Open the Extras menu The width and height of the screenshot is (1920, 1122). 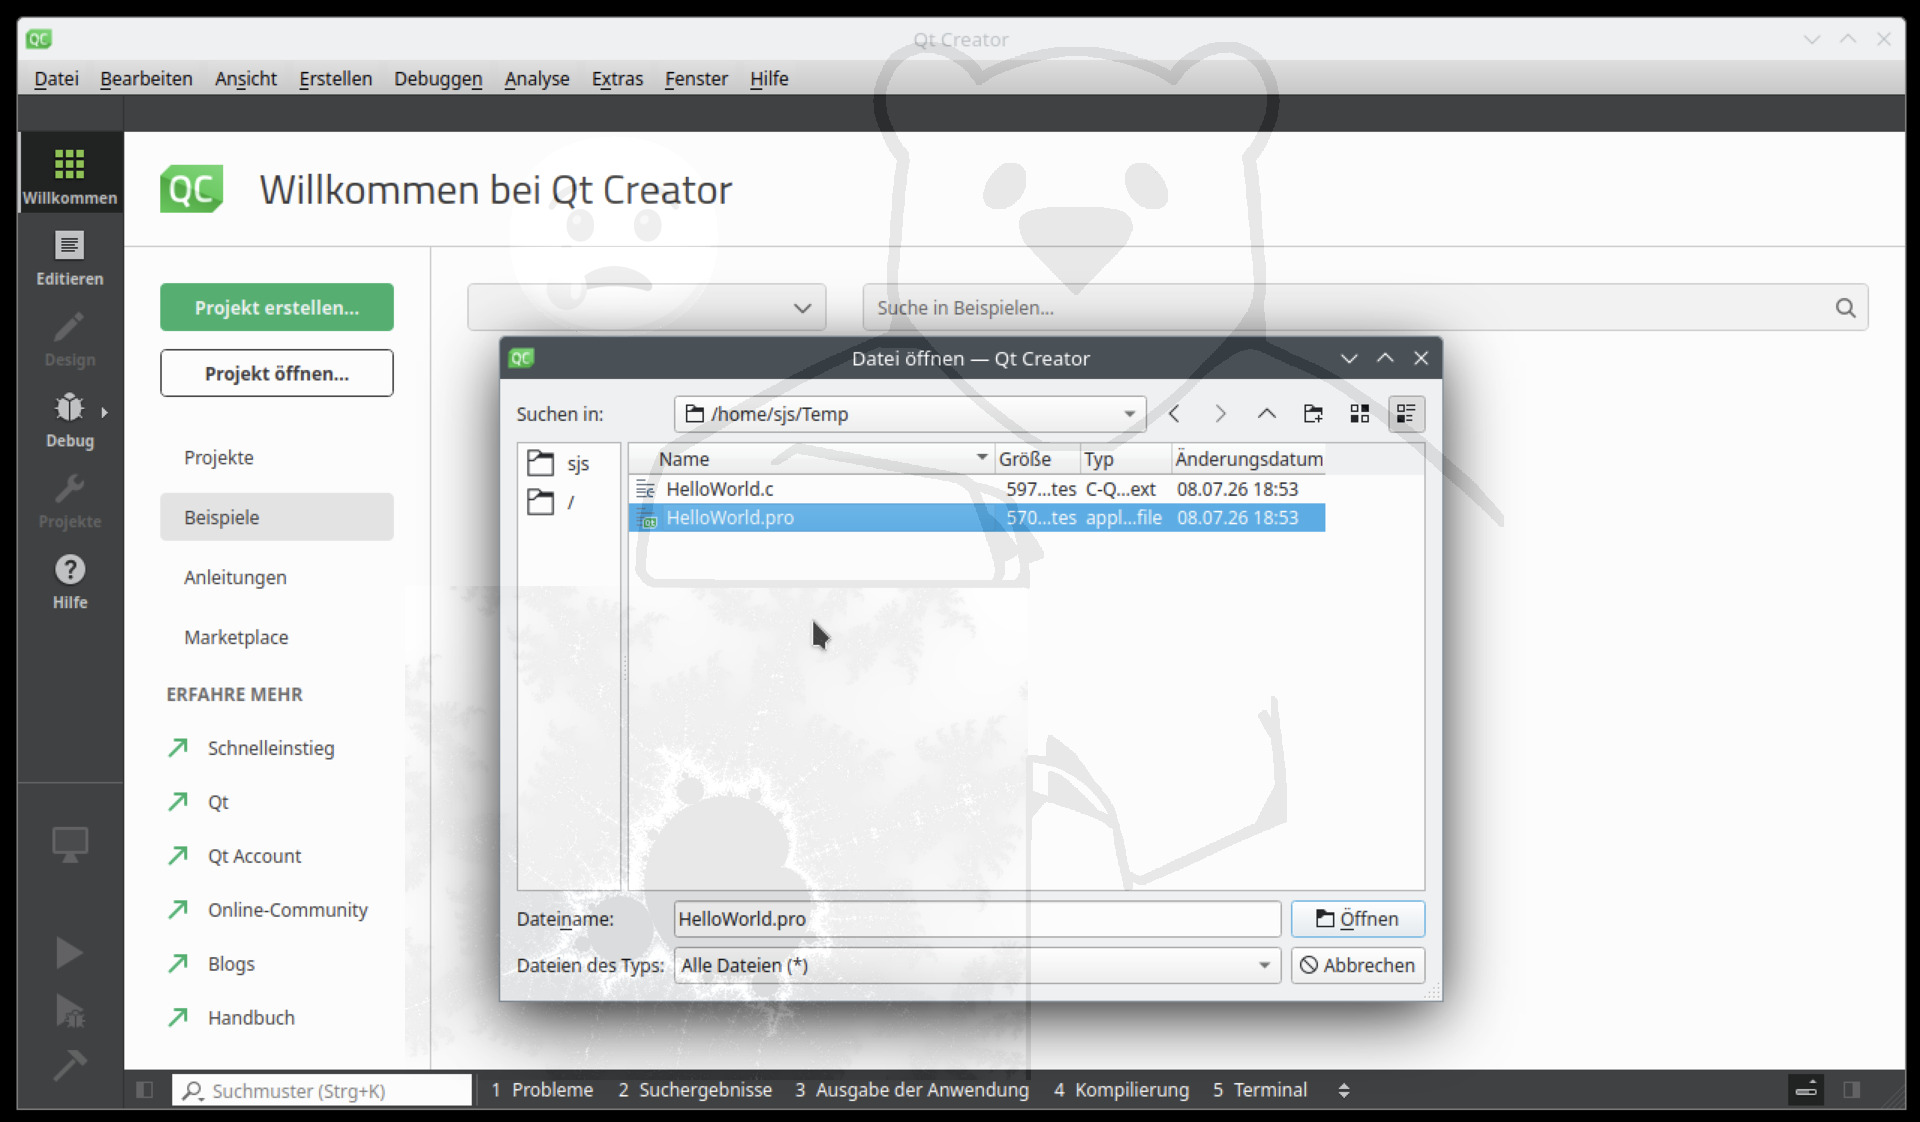click(x=617, y=79)
